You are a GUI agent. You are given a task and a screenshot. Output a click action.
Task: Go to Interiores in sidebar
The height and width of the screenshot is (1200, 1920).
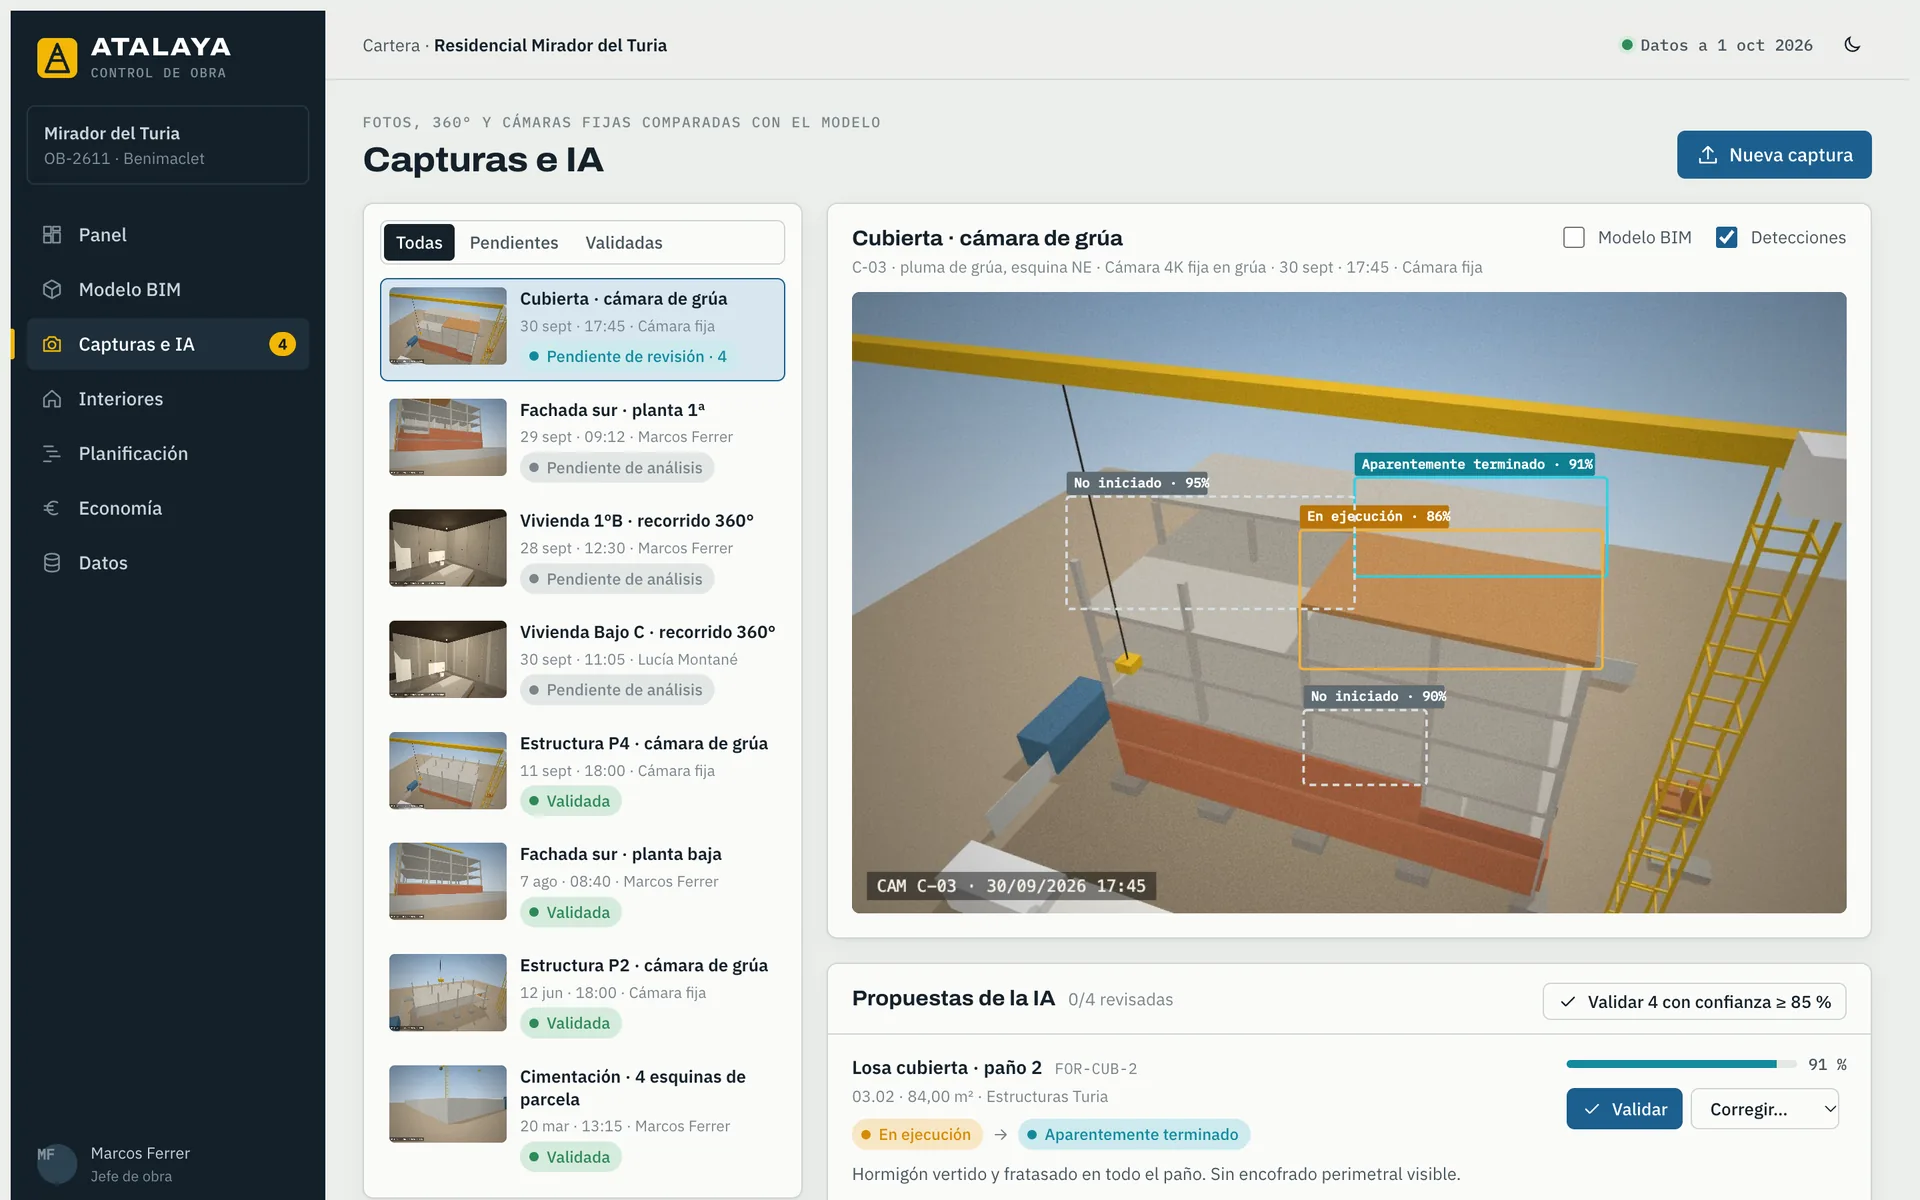[x=168, y=399]
